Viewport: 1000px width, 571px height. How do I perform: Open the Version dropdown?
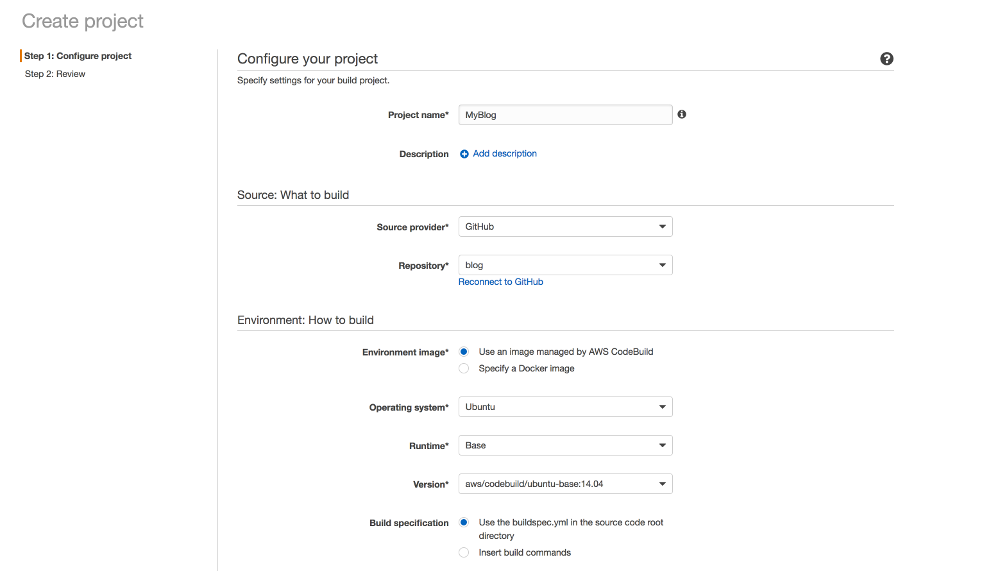[564, 484]
